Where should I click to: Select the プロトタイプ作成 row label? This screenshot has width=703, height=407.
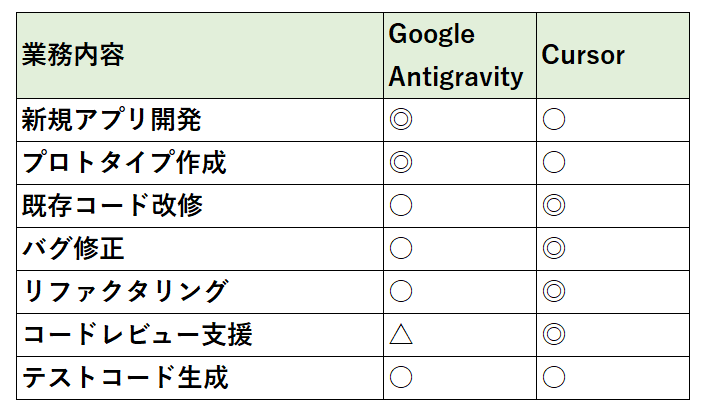point(124,162)
